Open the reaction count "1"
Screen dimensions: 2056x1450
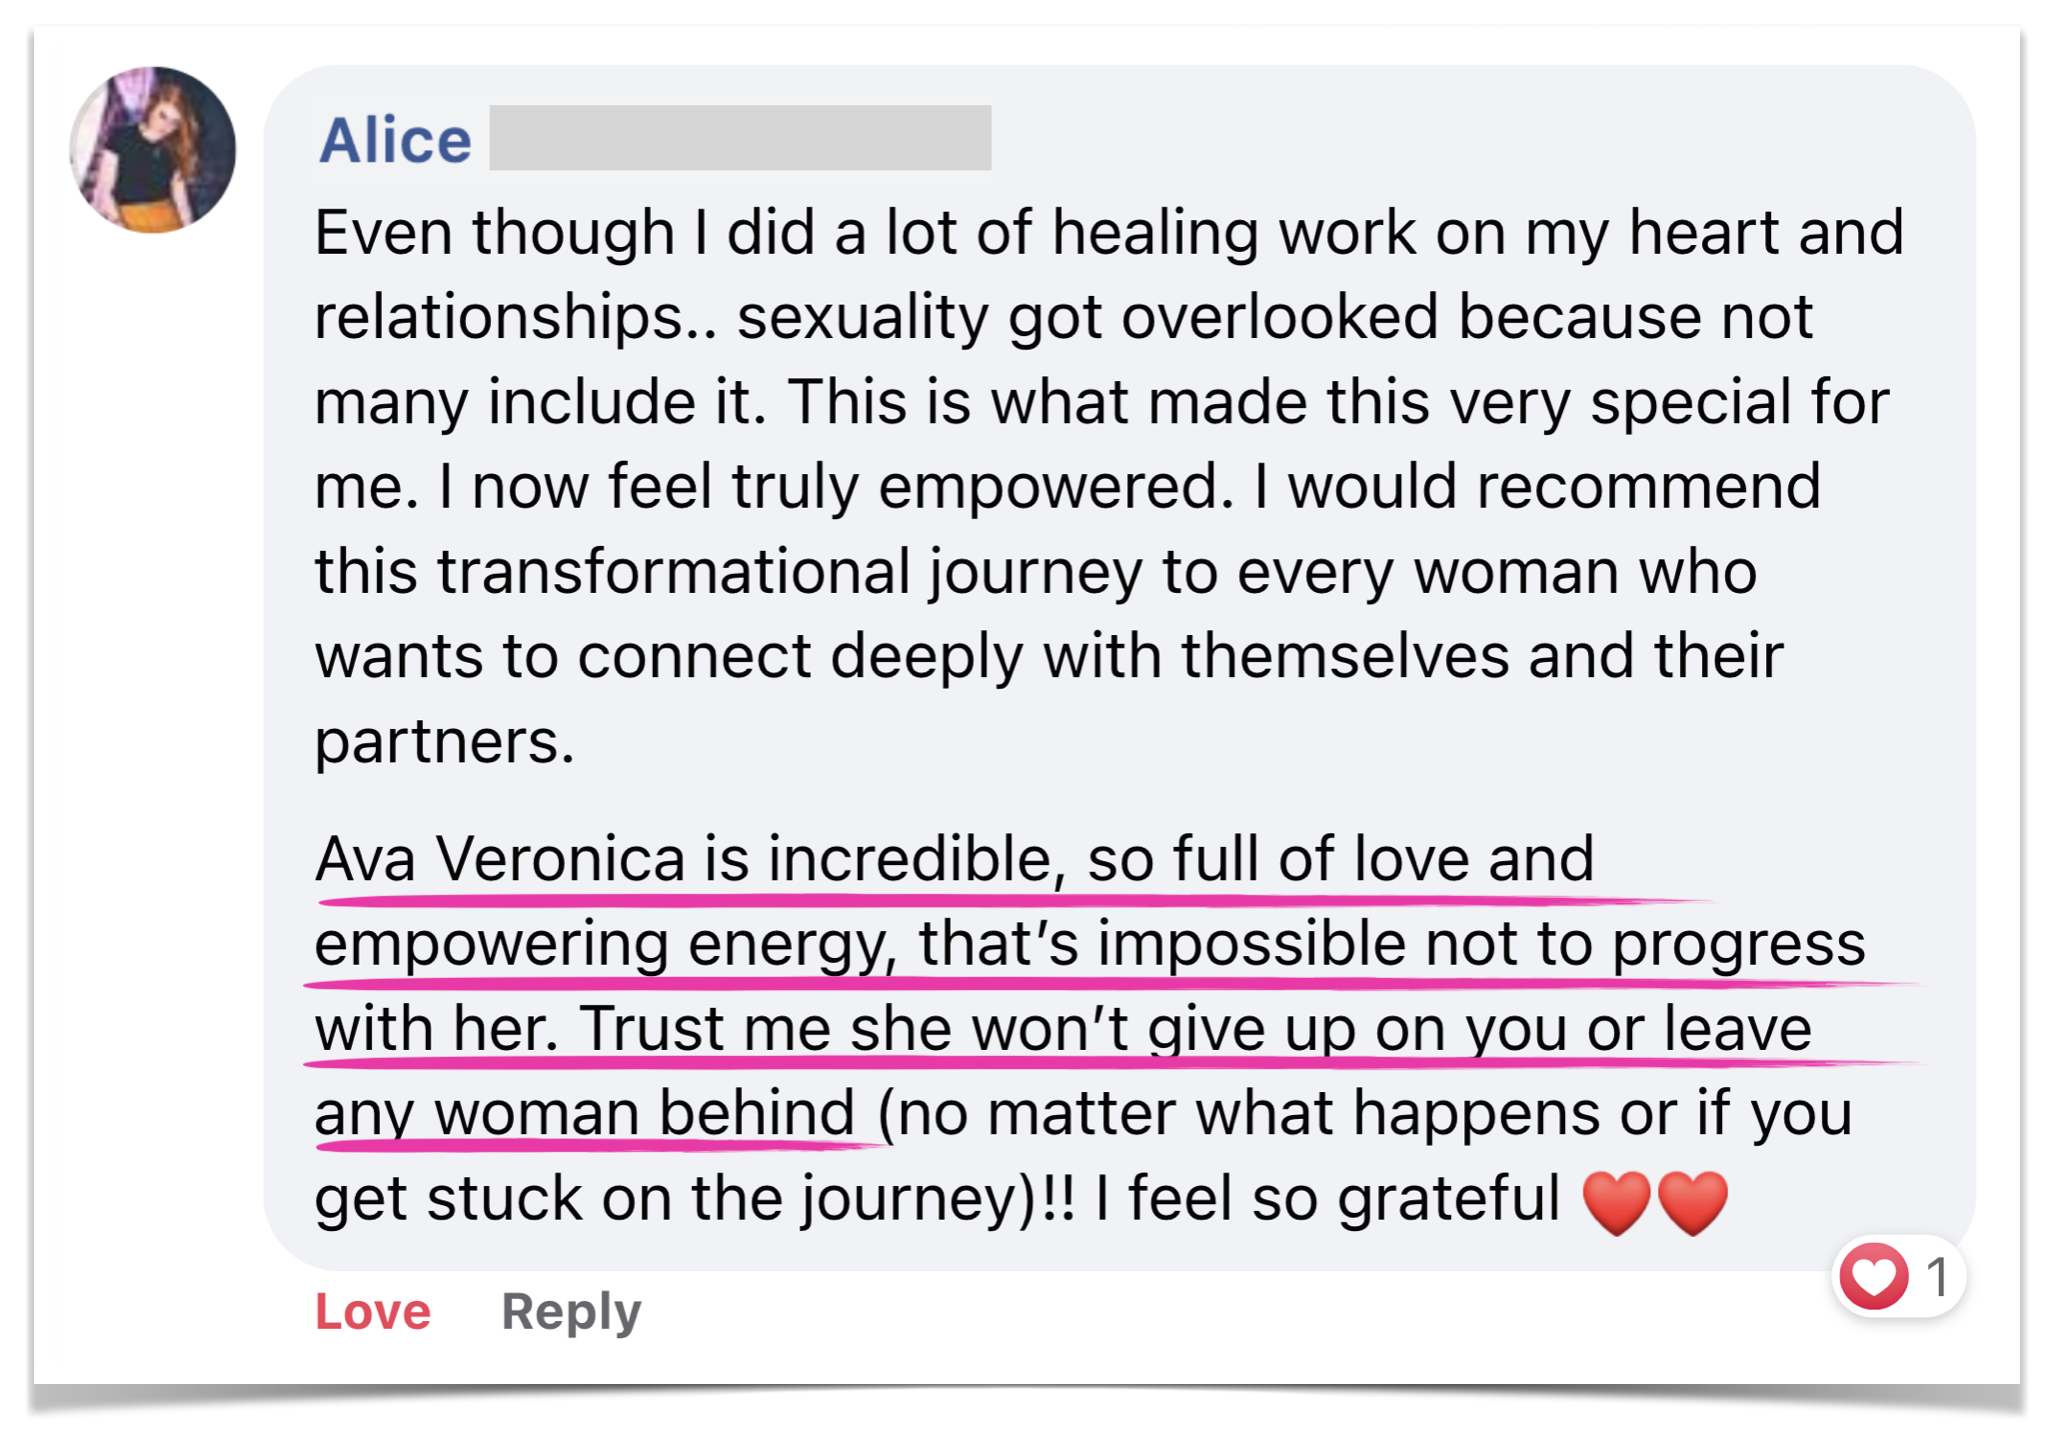pyautogui.click(x=1937, y=1277)
